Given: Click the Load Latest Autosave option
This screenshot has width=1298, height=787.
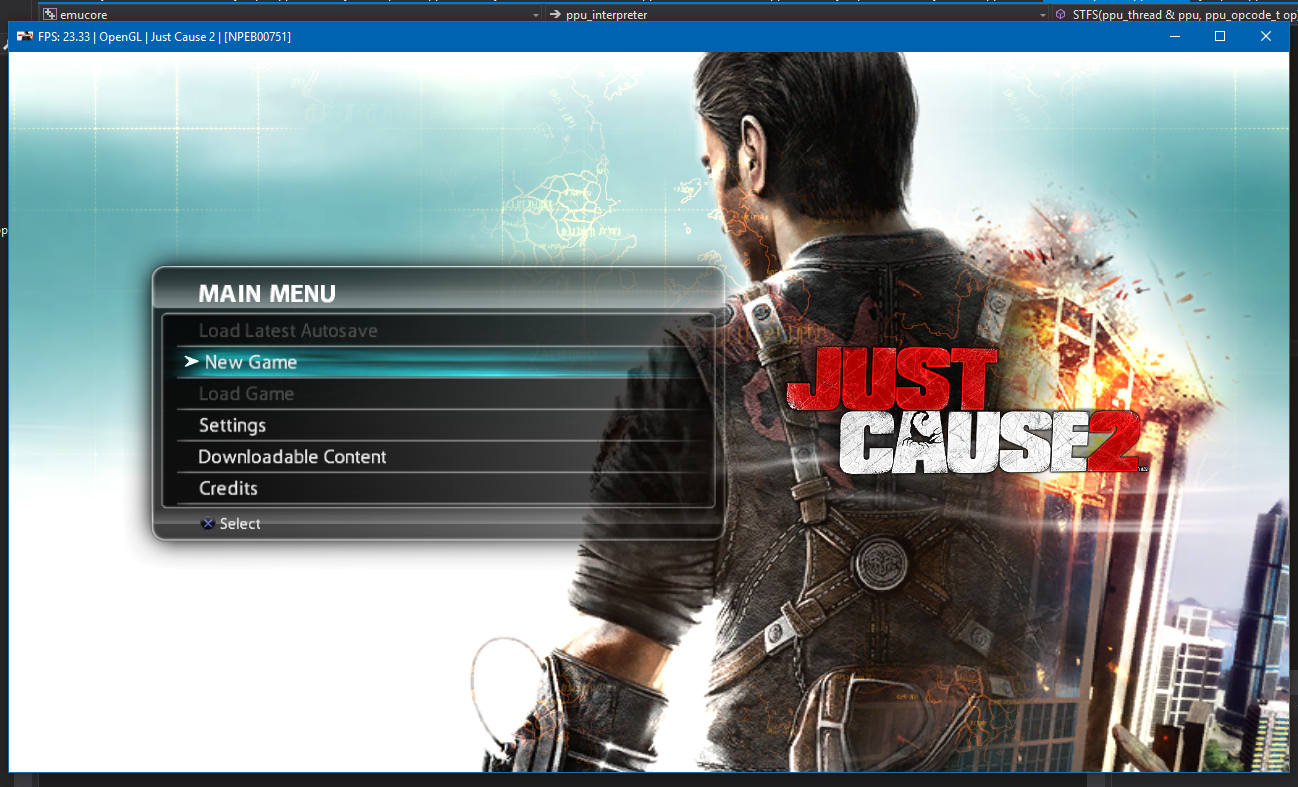Looking at the screenshot, I should pyautogui.click(x=289, y=330).
